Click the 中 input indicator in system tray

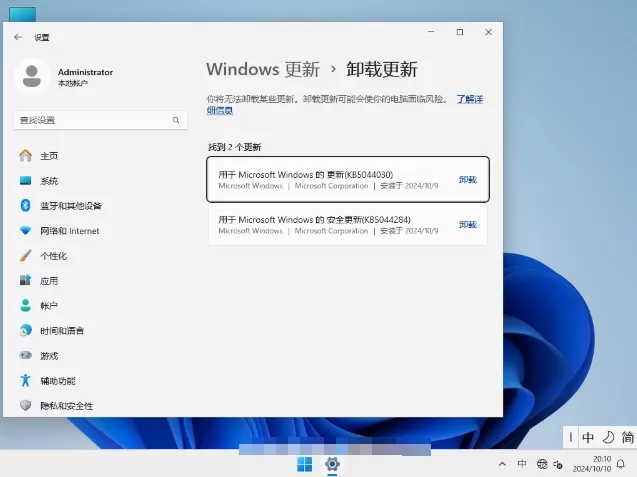pyautogui.click(x=522, y=464)
